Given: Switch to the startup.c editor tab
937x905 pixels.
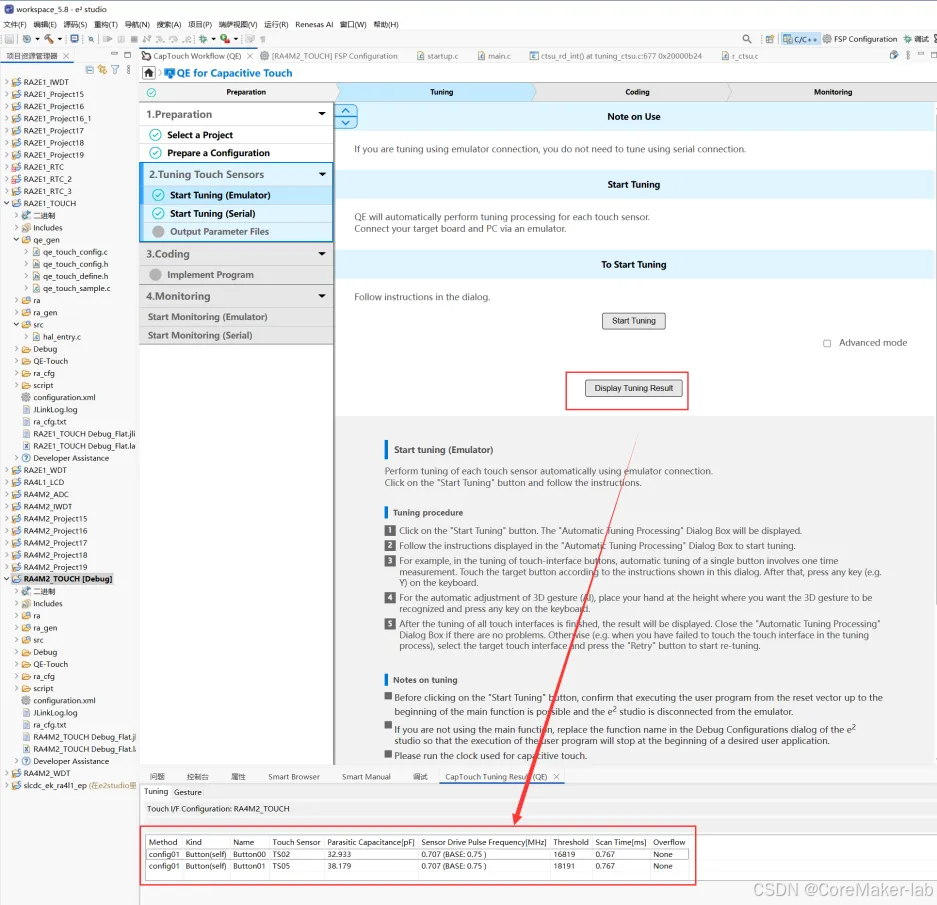Looking at the screenshot, I should pos(437,56).
